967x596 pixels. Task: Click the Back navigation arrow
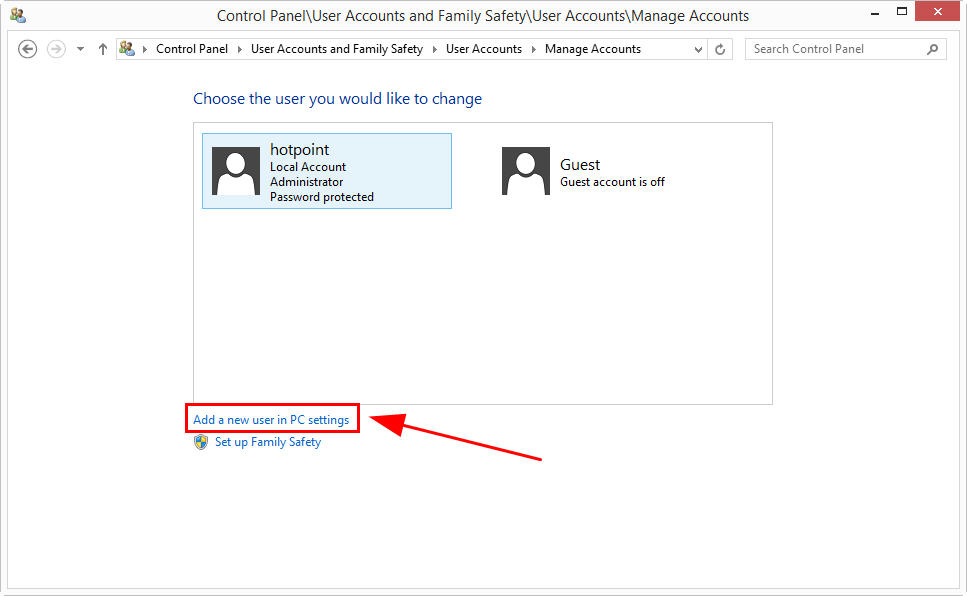[28, 49]
